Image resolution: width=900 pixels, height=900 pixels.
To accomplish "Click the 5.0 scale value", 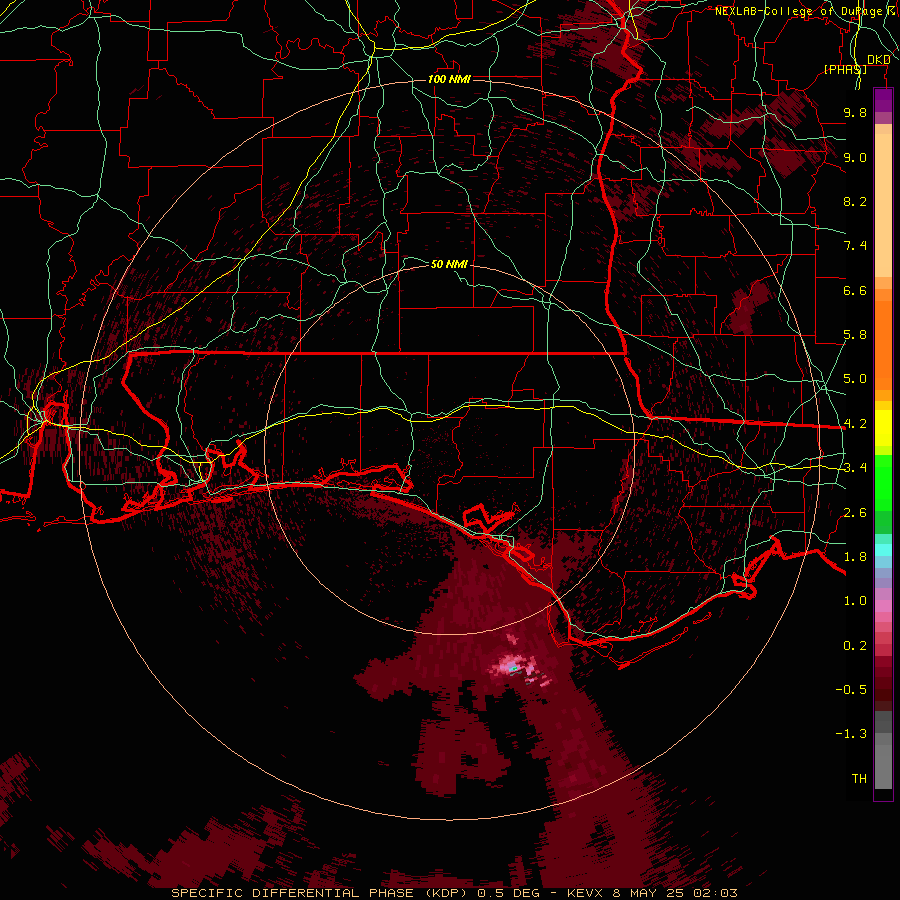I will pyautogui.click(x=855, y=379).
